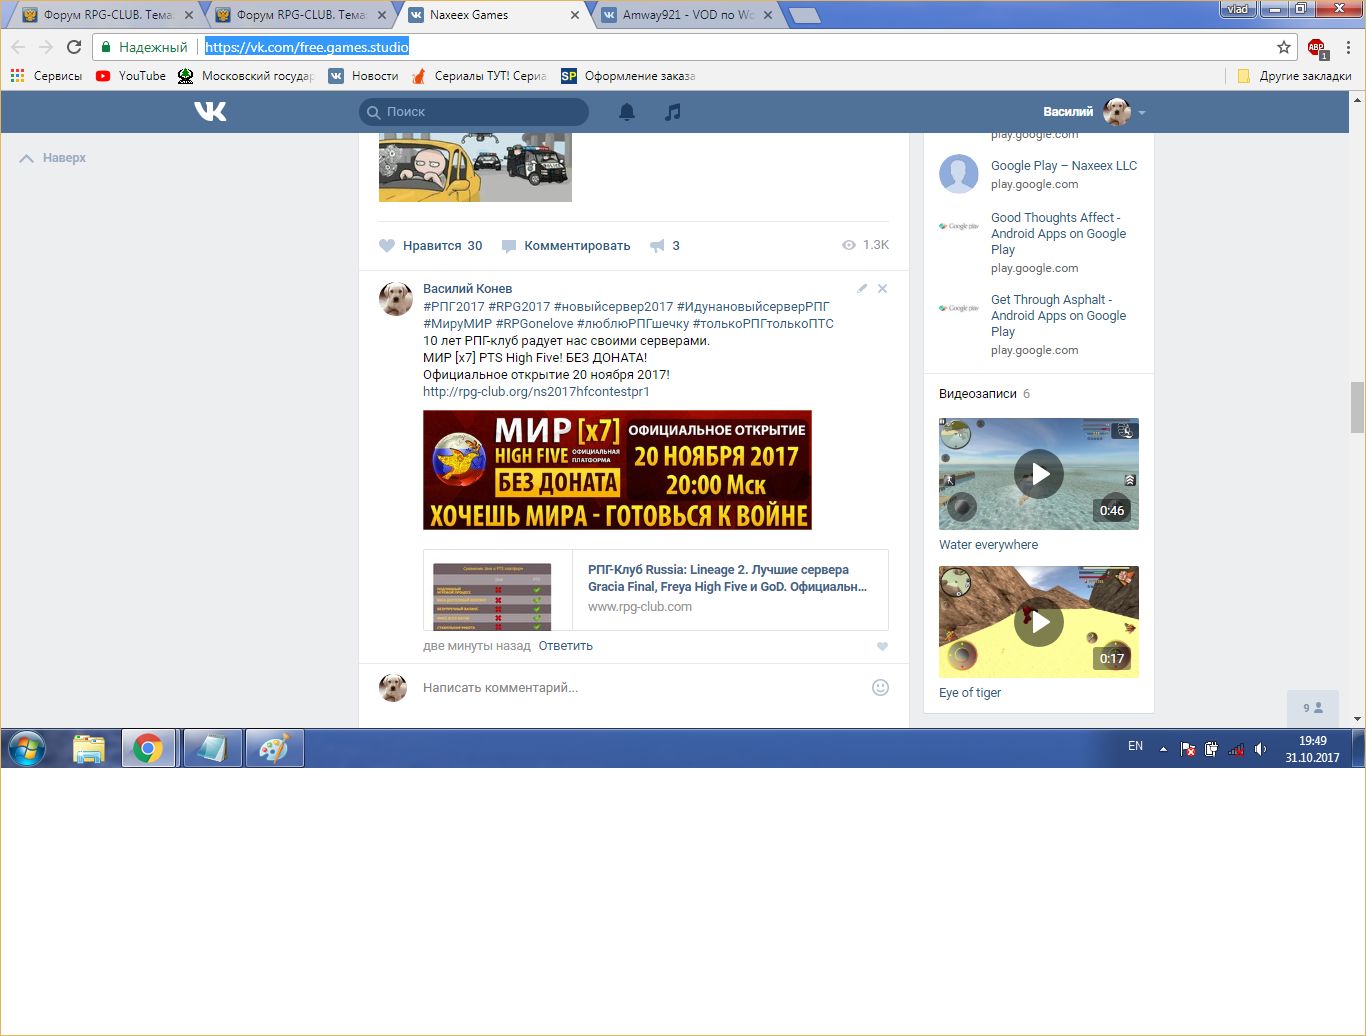Close the Naxeex Games tab
1366x1036 pixels.
tap(575, 15)
